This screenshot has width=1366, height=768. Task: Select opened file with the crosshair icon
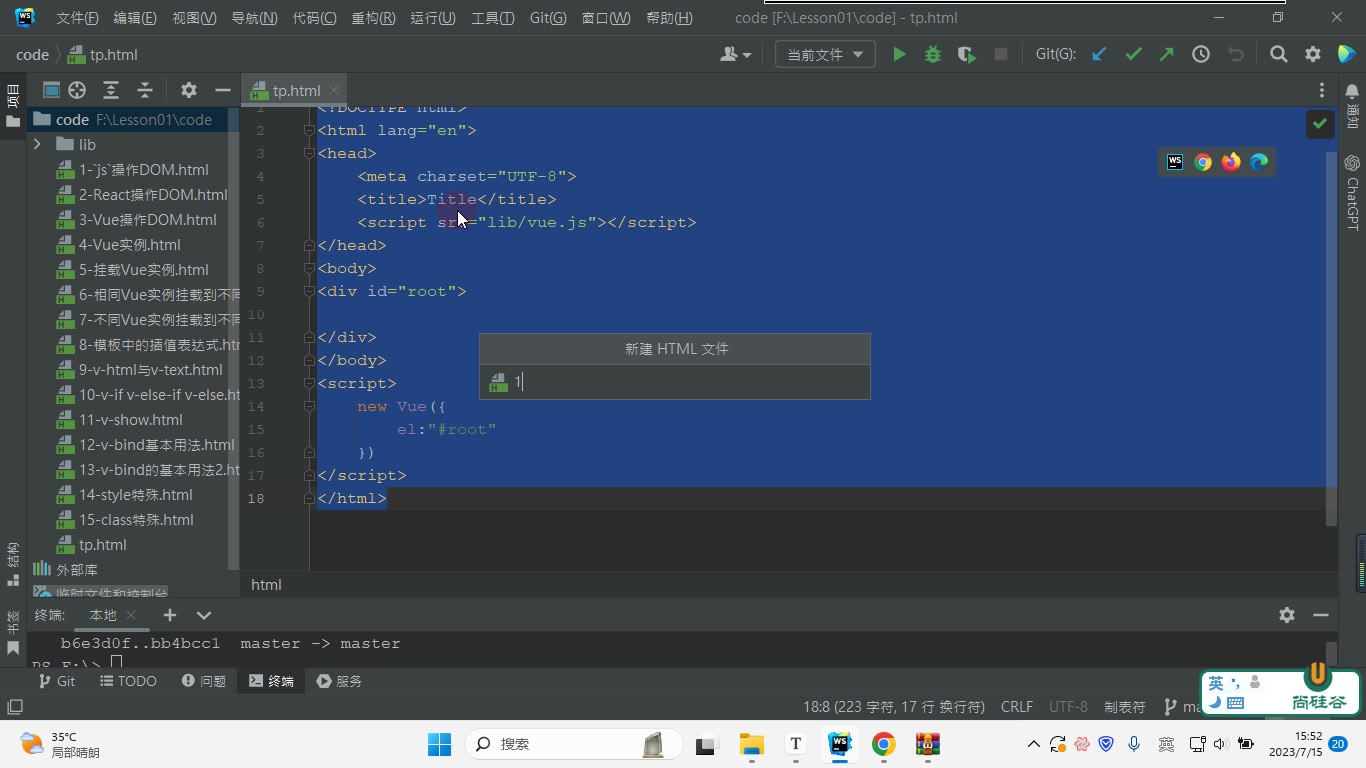(x=77, y=90)
